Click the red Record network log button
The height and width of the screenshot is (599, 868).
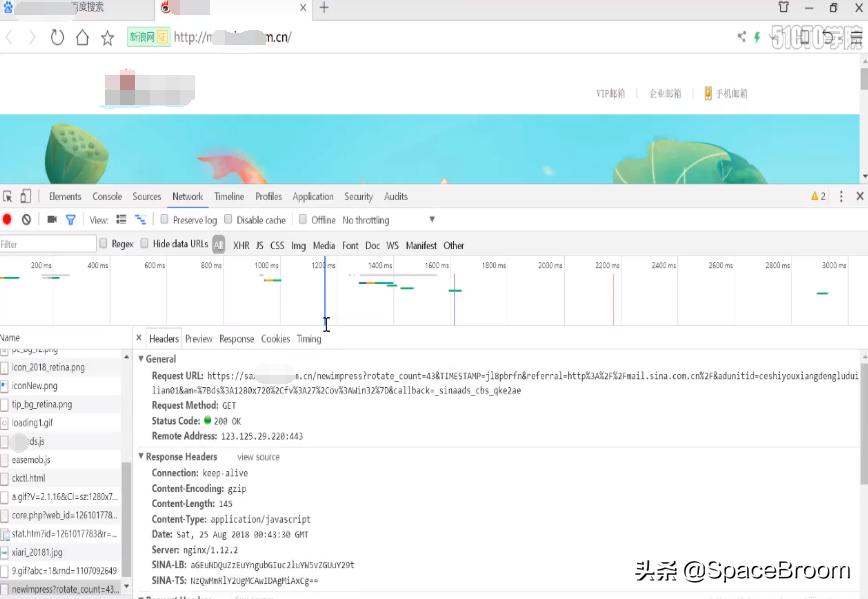(9, 220)
